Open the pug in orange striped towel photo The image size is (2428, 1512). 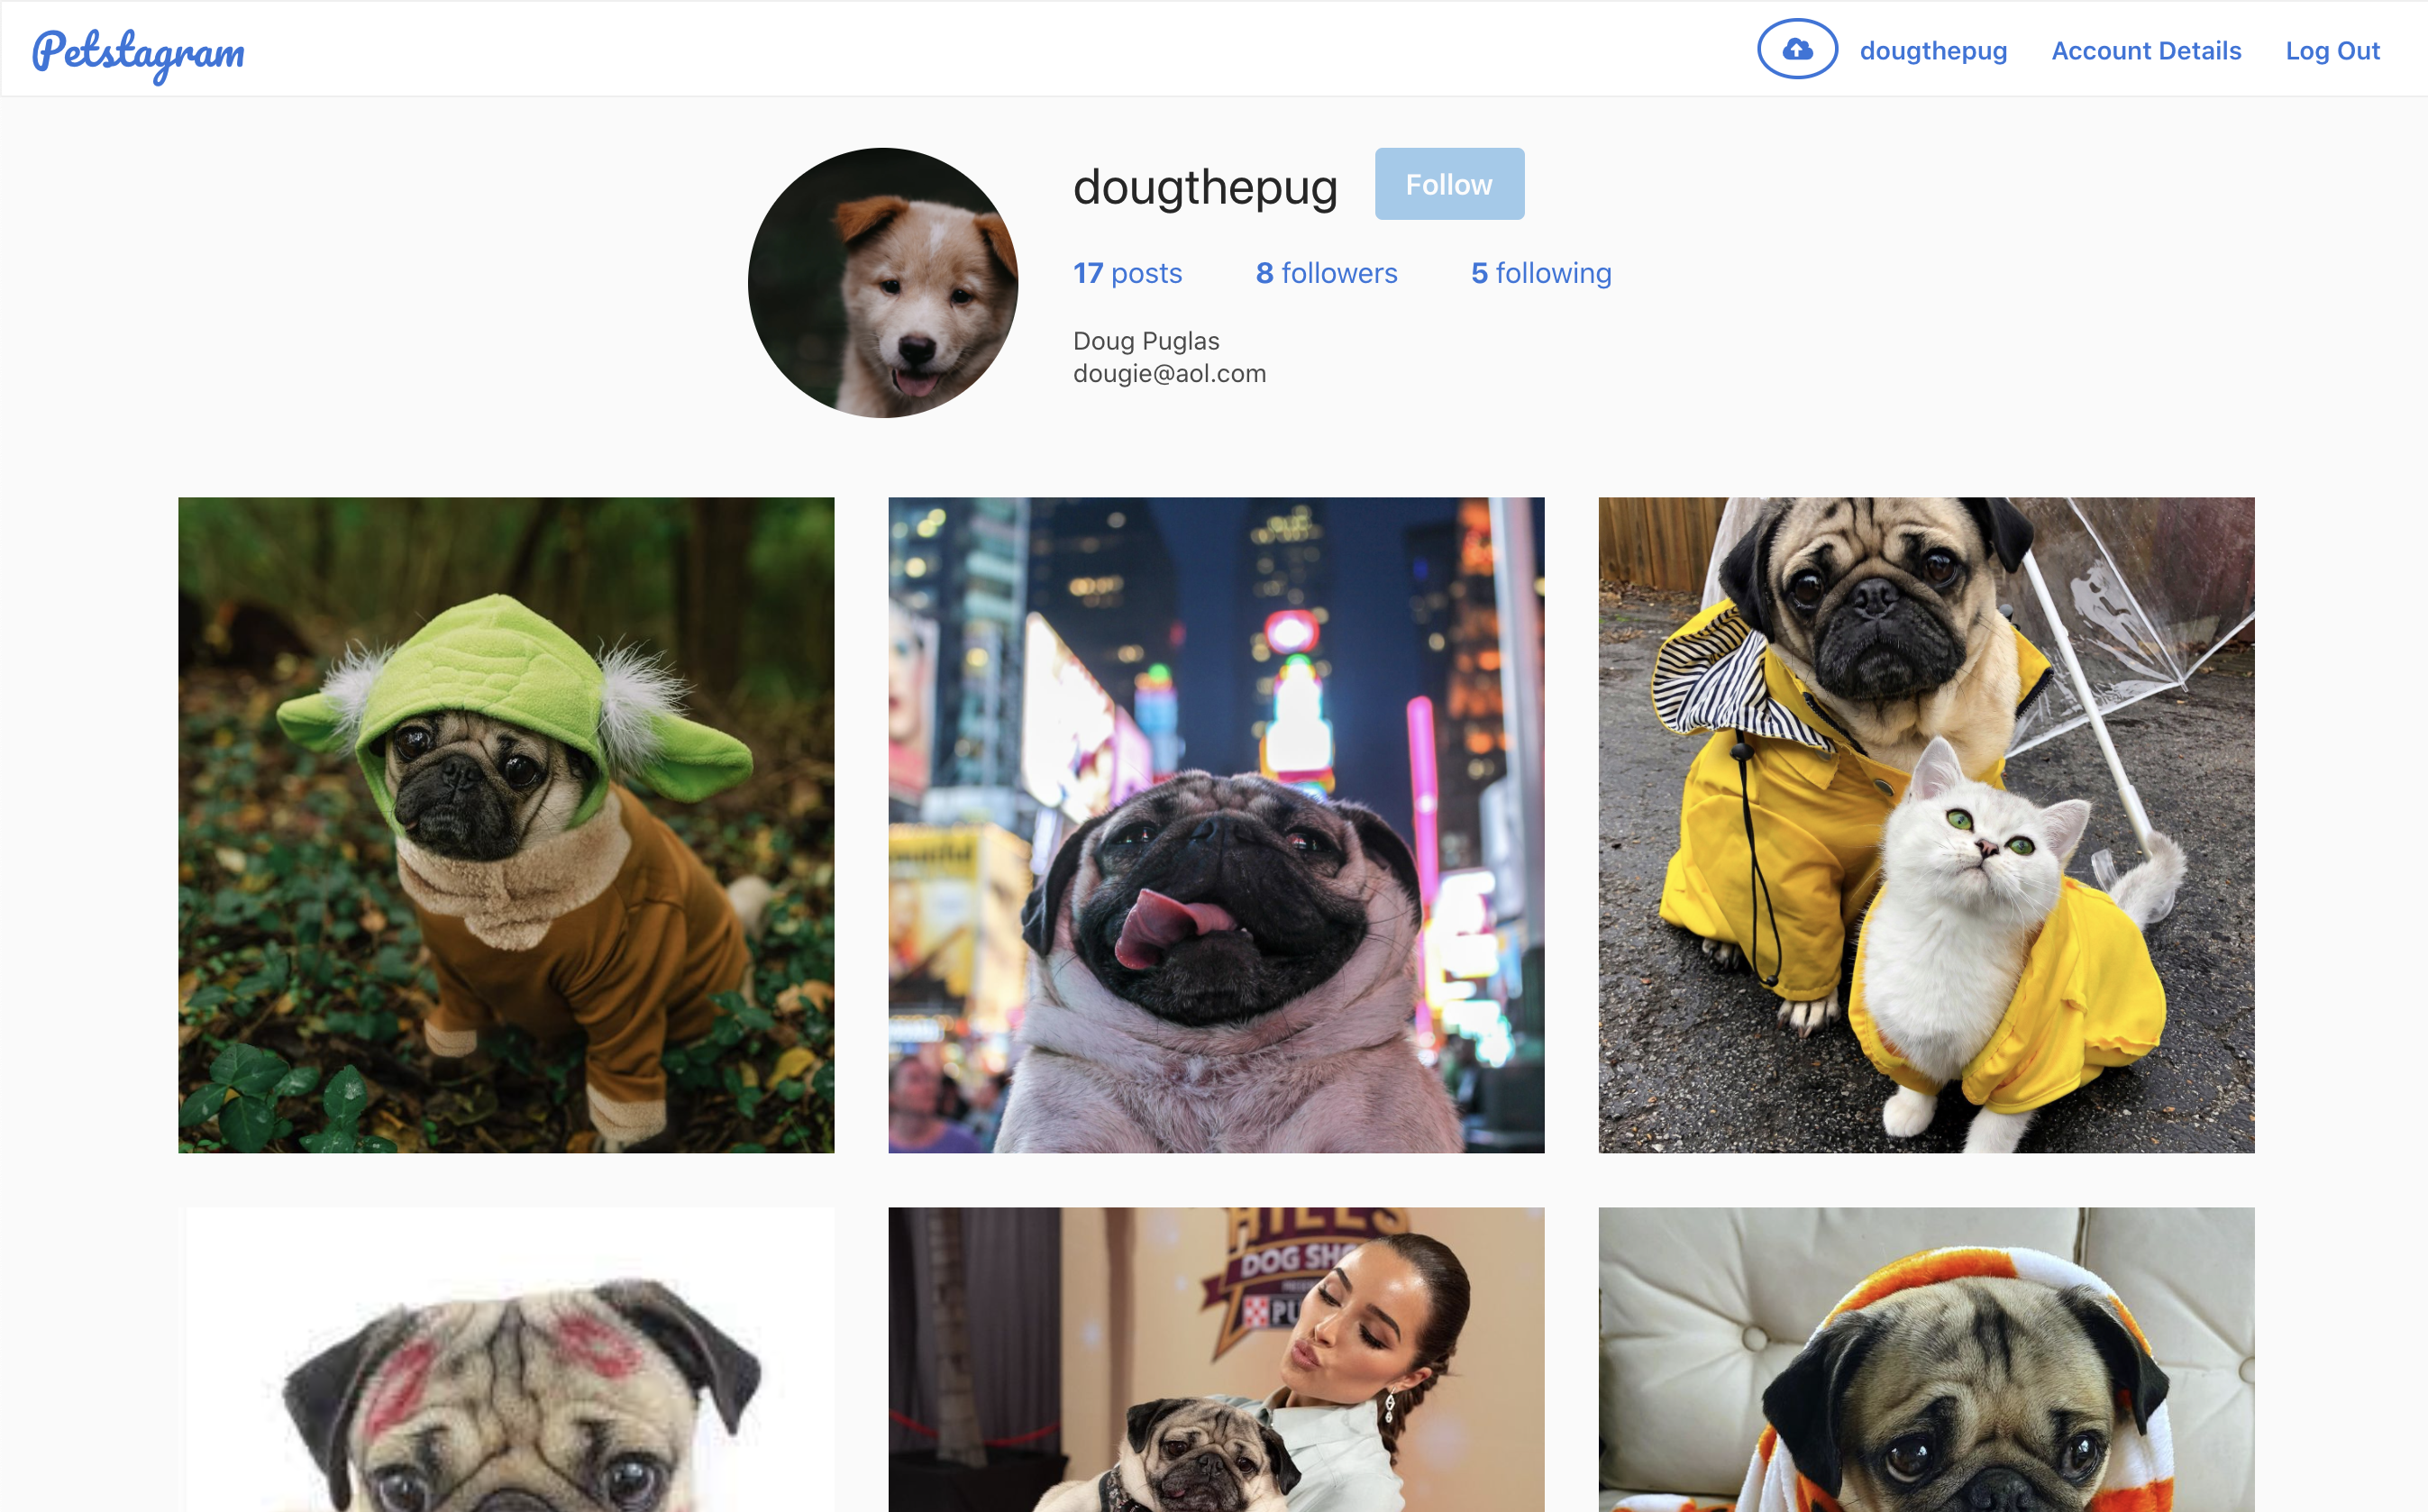[x=1926, y=1360]
